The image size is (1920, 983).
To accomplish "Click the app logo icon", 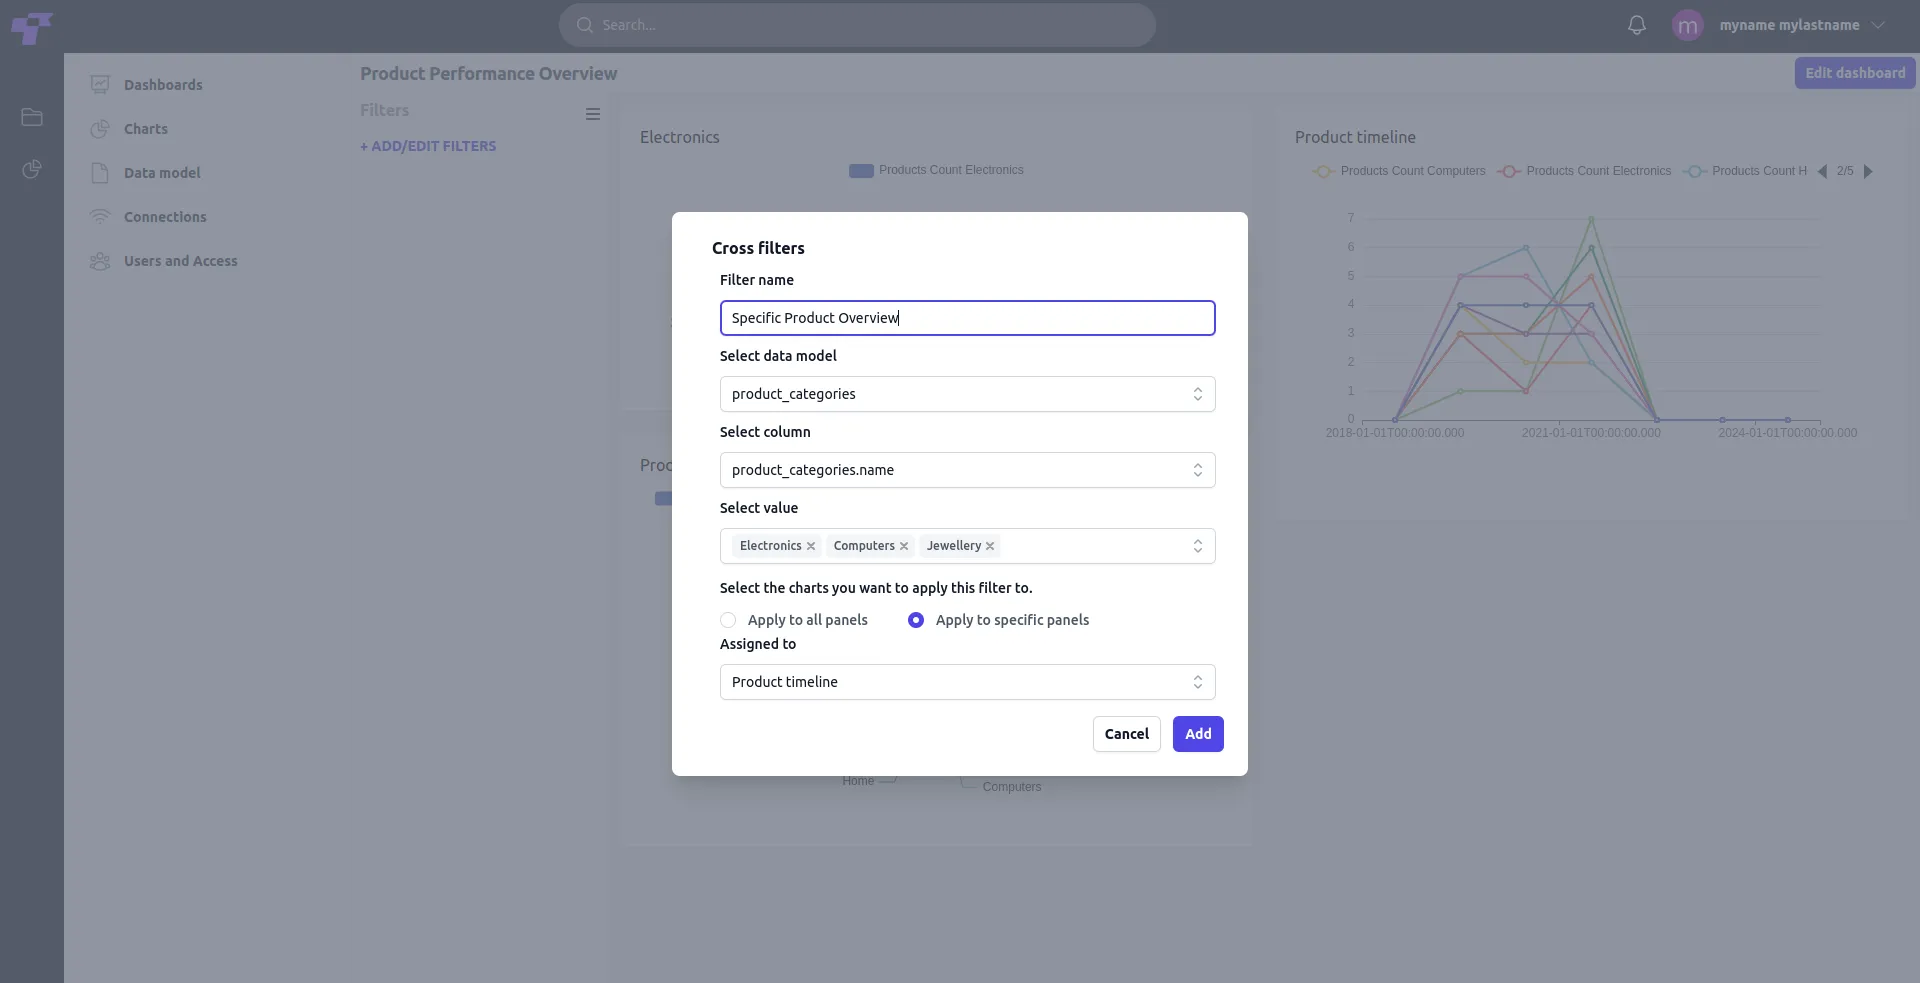I will point(31,27).
